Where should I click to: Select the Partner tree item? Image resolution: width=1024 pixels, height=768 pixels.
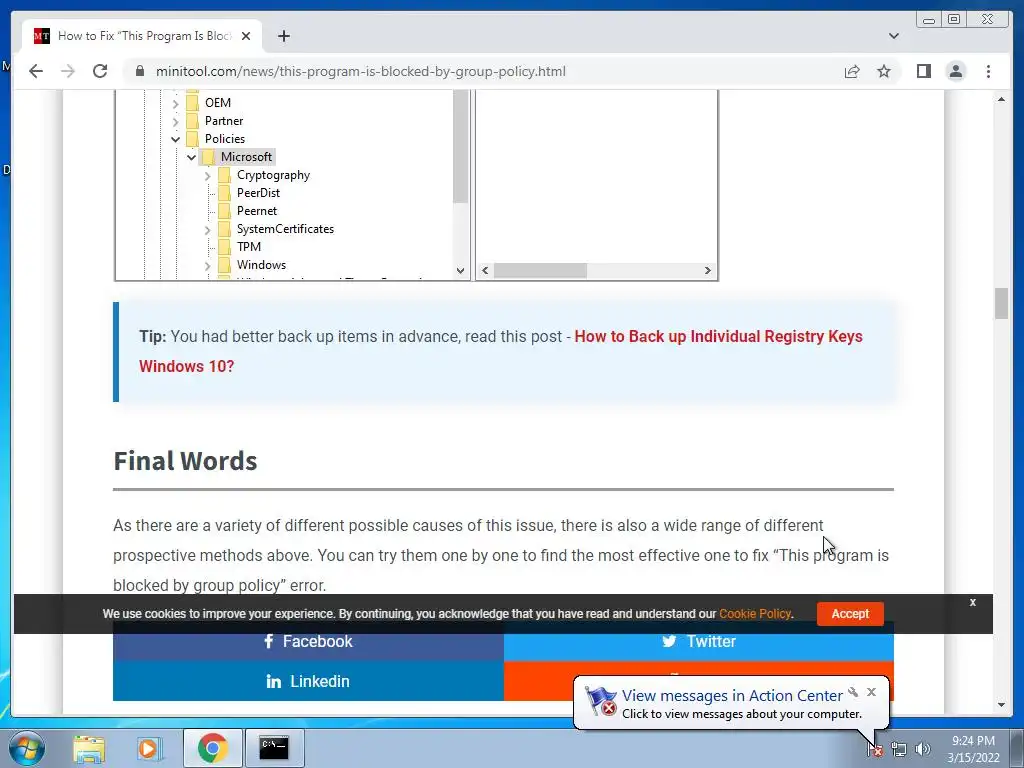(x=224, y=121)
